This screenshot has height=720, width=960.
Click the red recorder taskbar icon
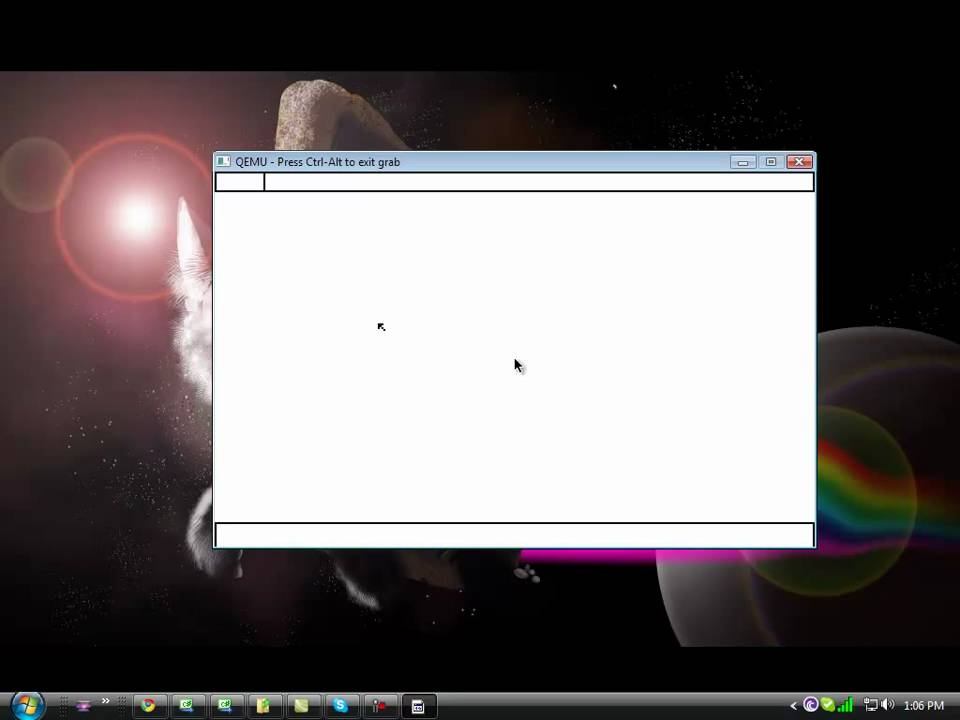pos(379,705)
